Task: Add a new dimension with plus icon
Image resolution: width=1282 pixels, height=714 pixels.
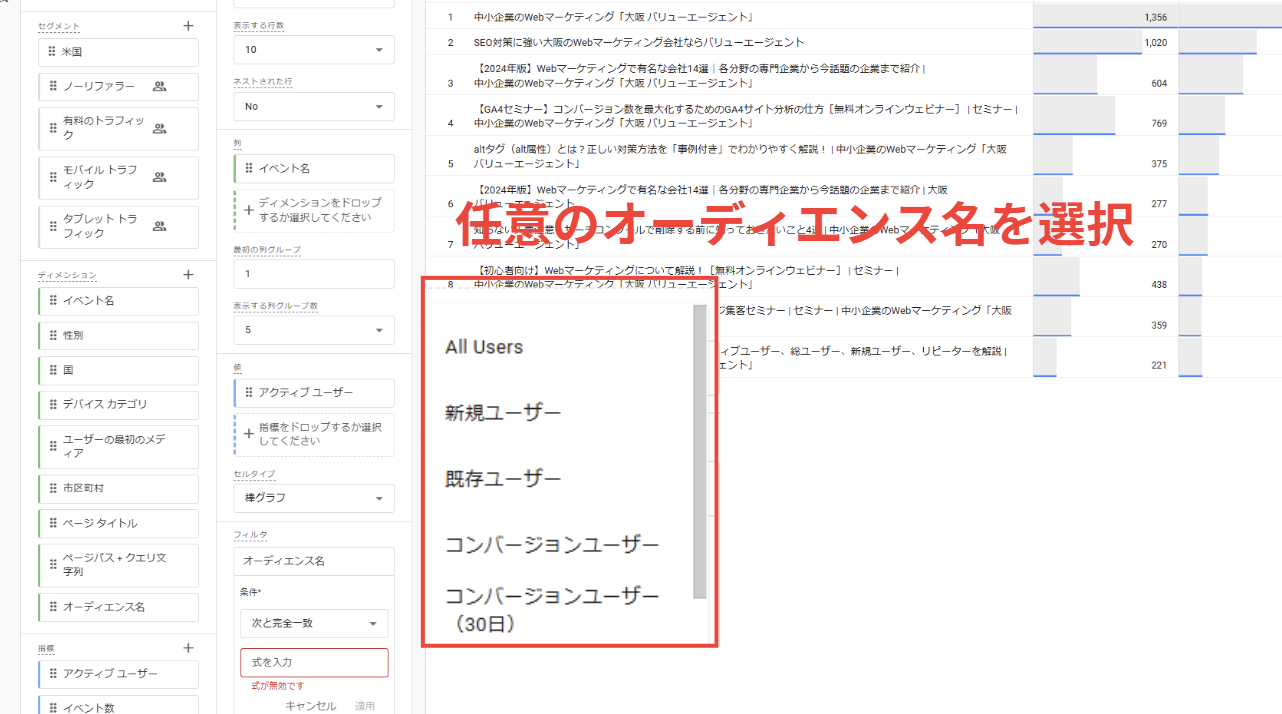Action: point(188,274)
